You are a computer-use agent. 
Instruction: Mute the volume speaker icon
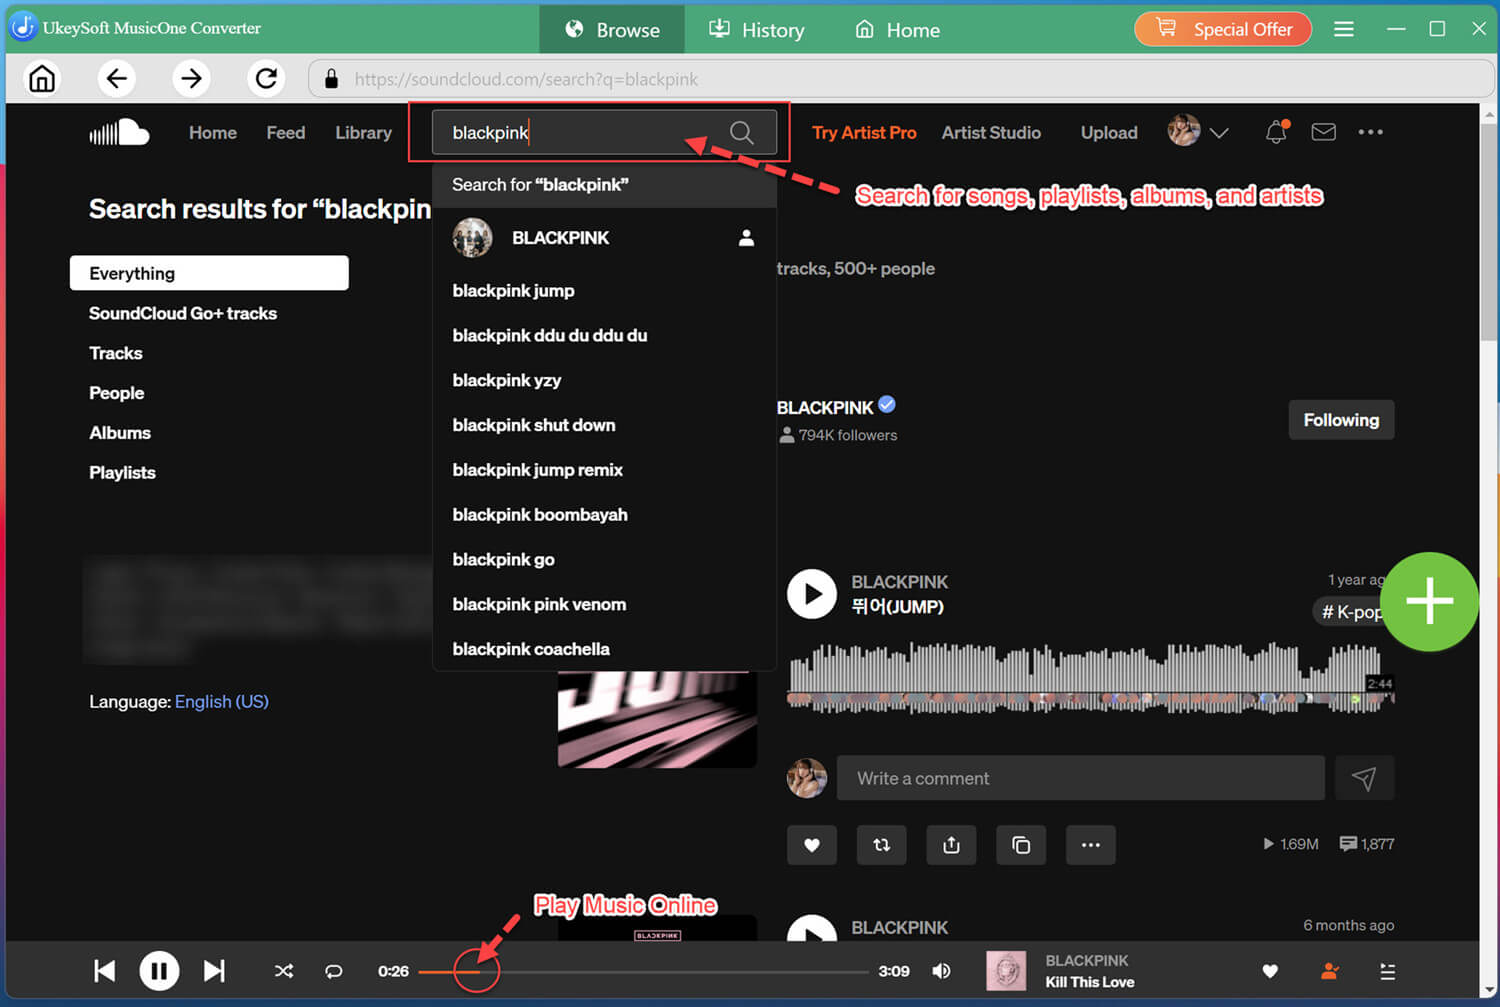941,971
